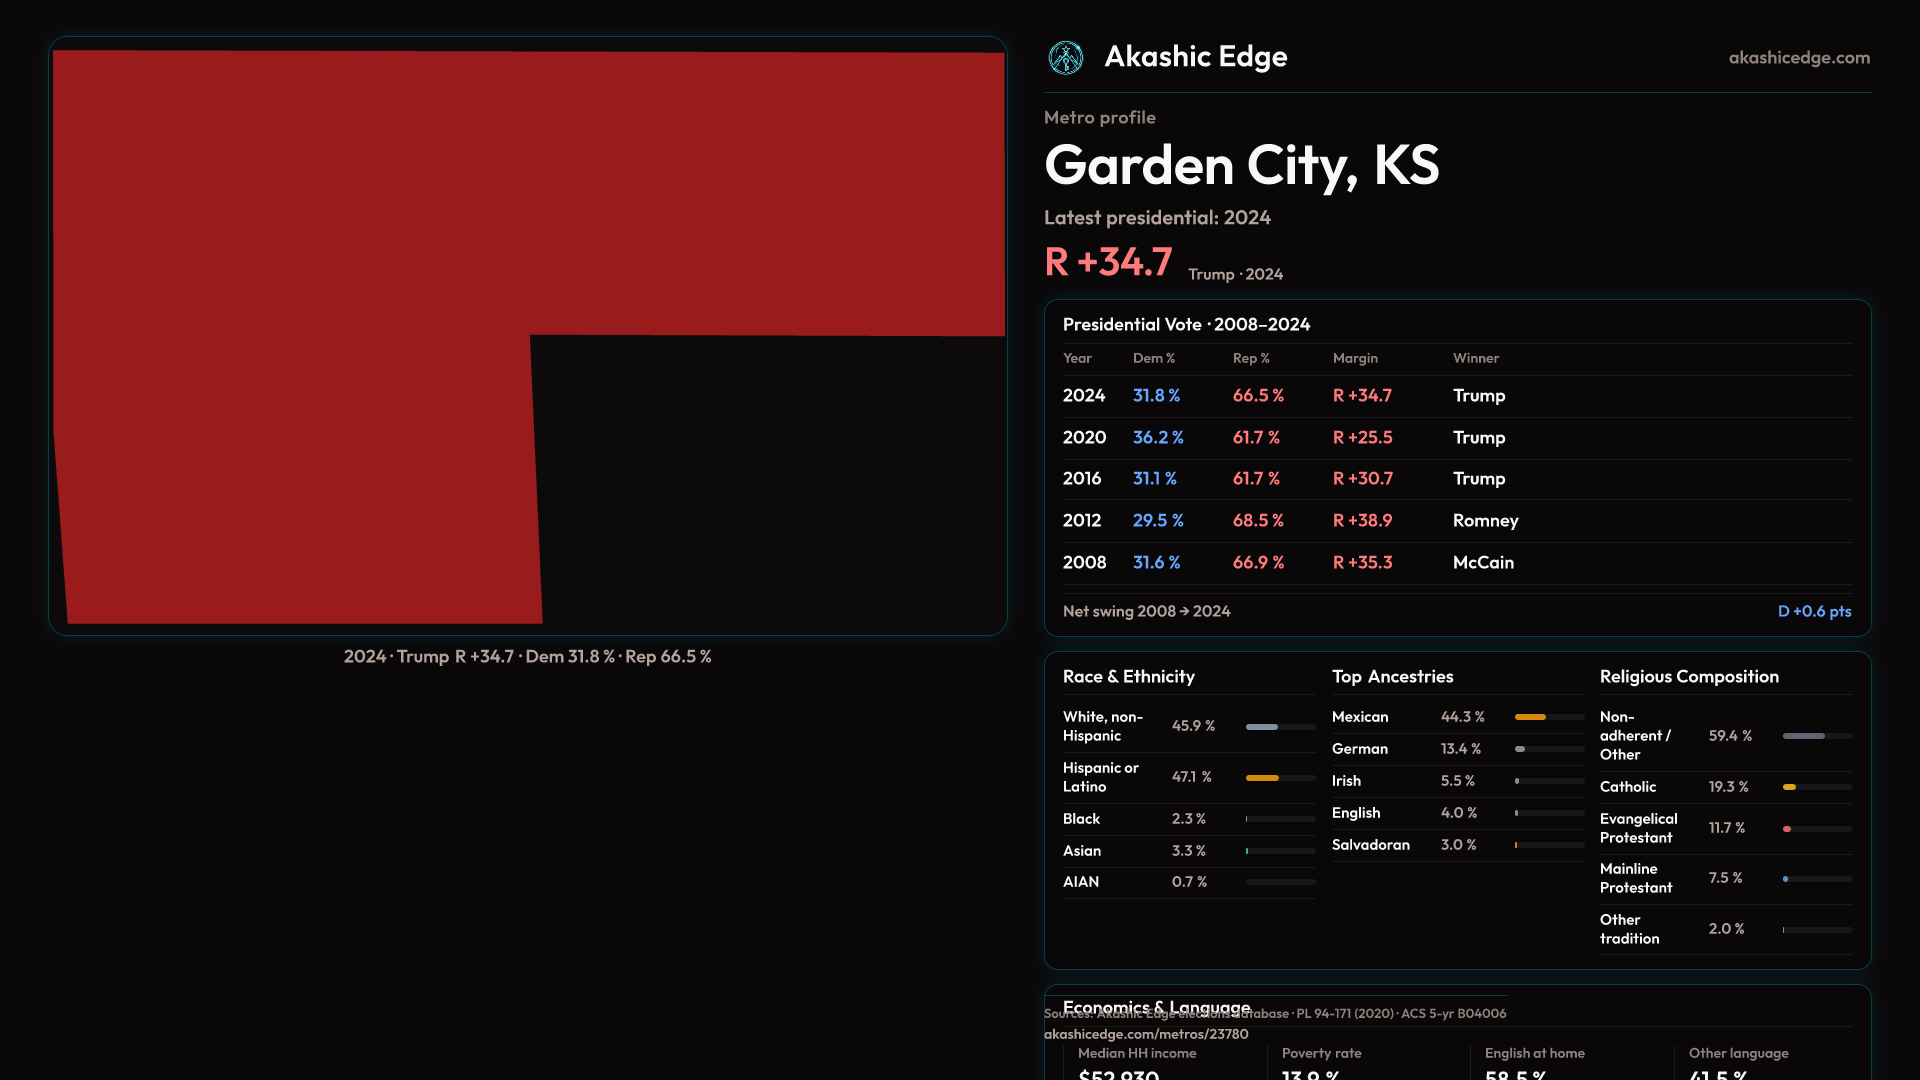This screenshot has width=1920, height=1080.
Task: Click the Religious Composition heading
Action: coord(1688,677)
